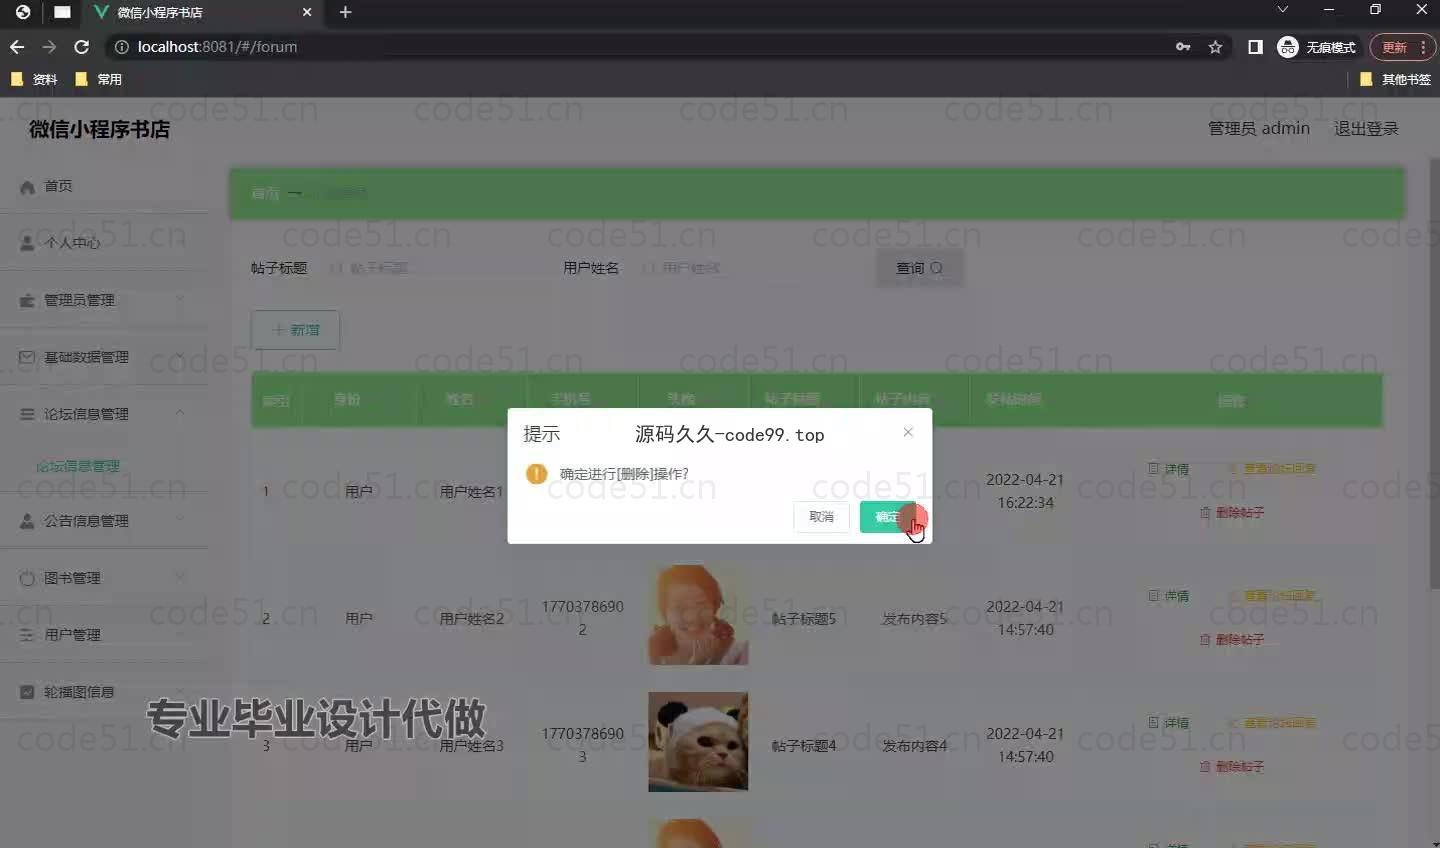Click the 查询 search button
Image resolution: width=1440 pixels, height=848 pixels.
click(920, 268)
